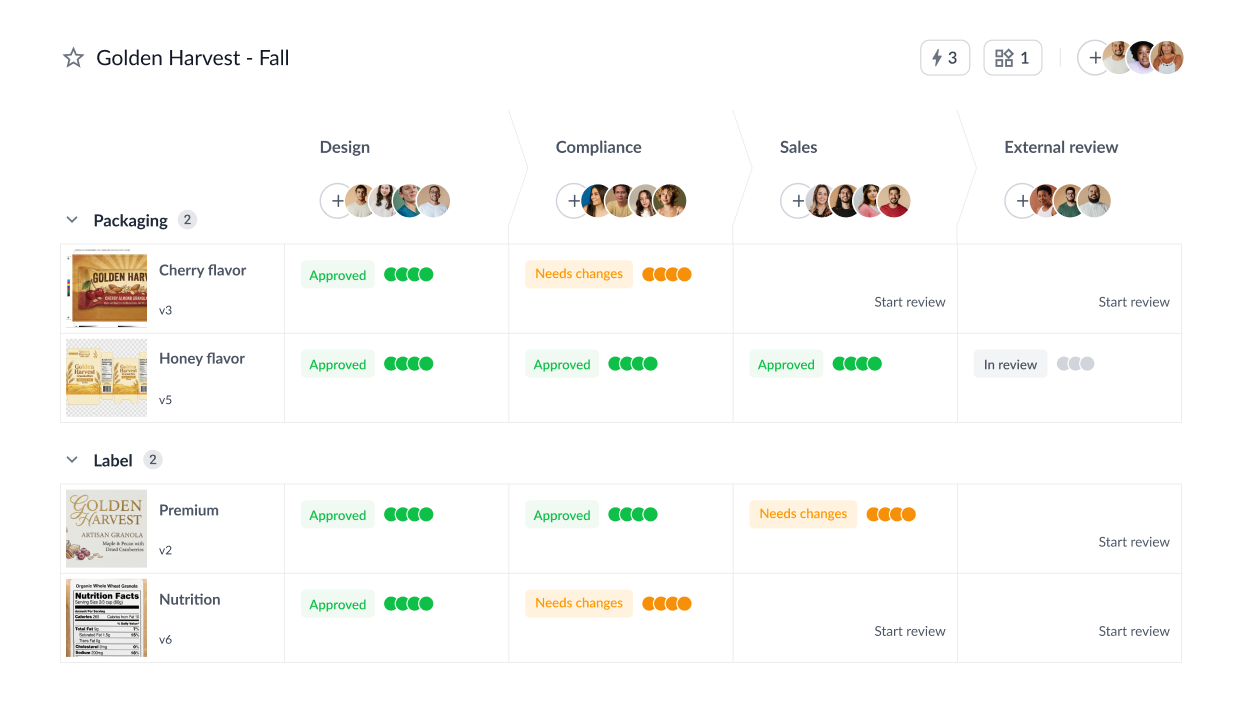The height and width of the screenshot is (704, 1245).
Task: Click Approved status for Premium Design
Action: (338, 515)
